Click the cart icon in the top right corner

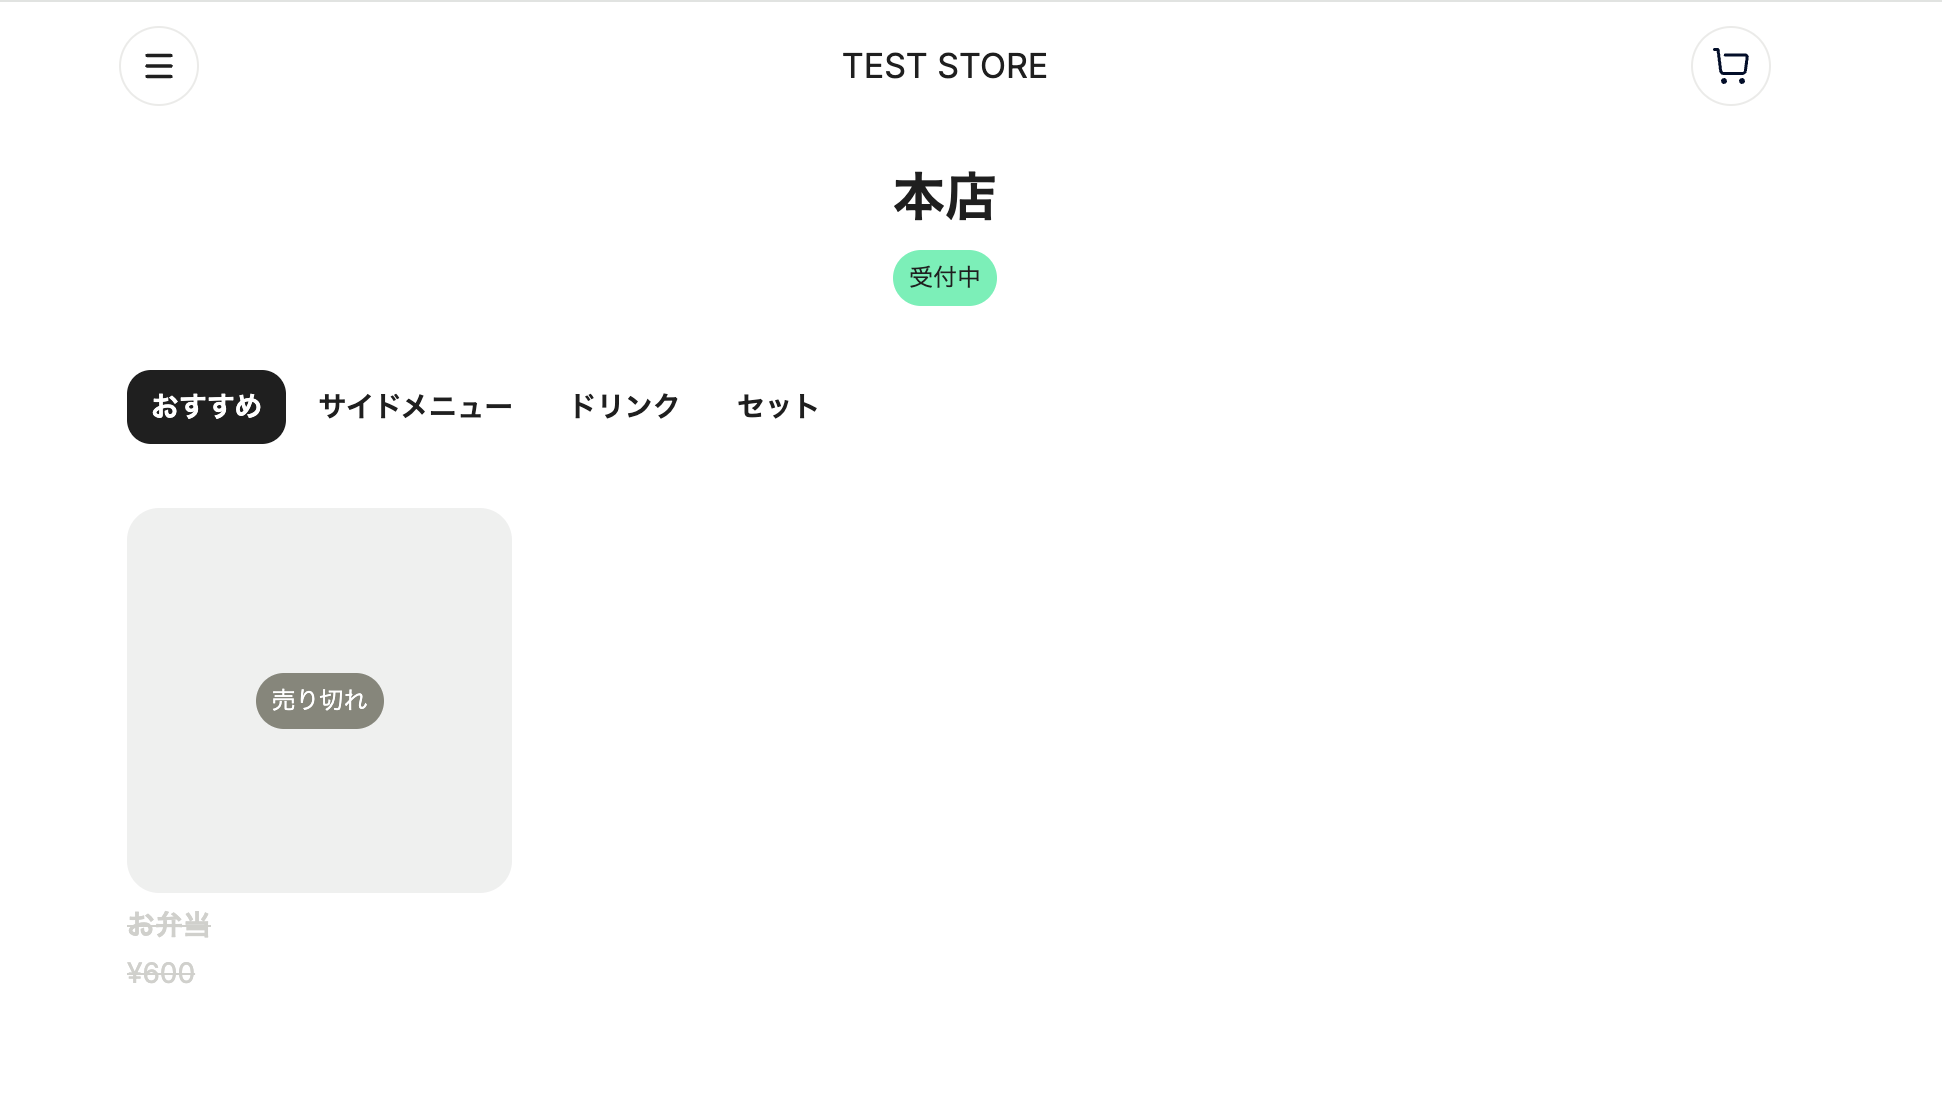[1730, 65]
